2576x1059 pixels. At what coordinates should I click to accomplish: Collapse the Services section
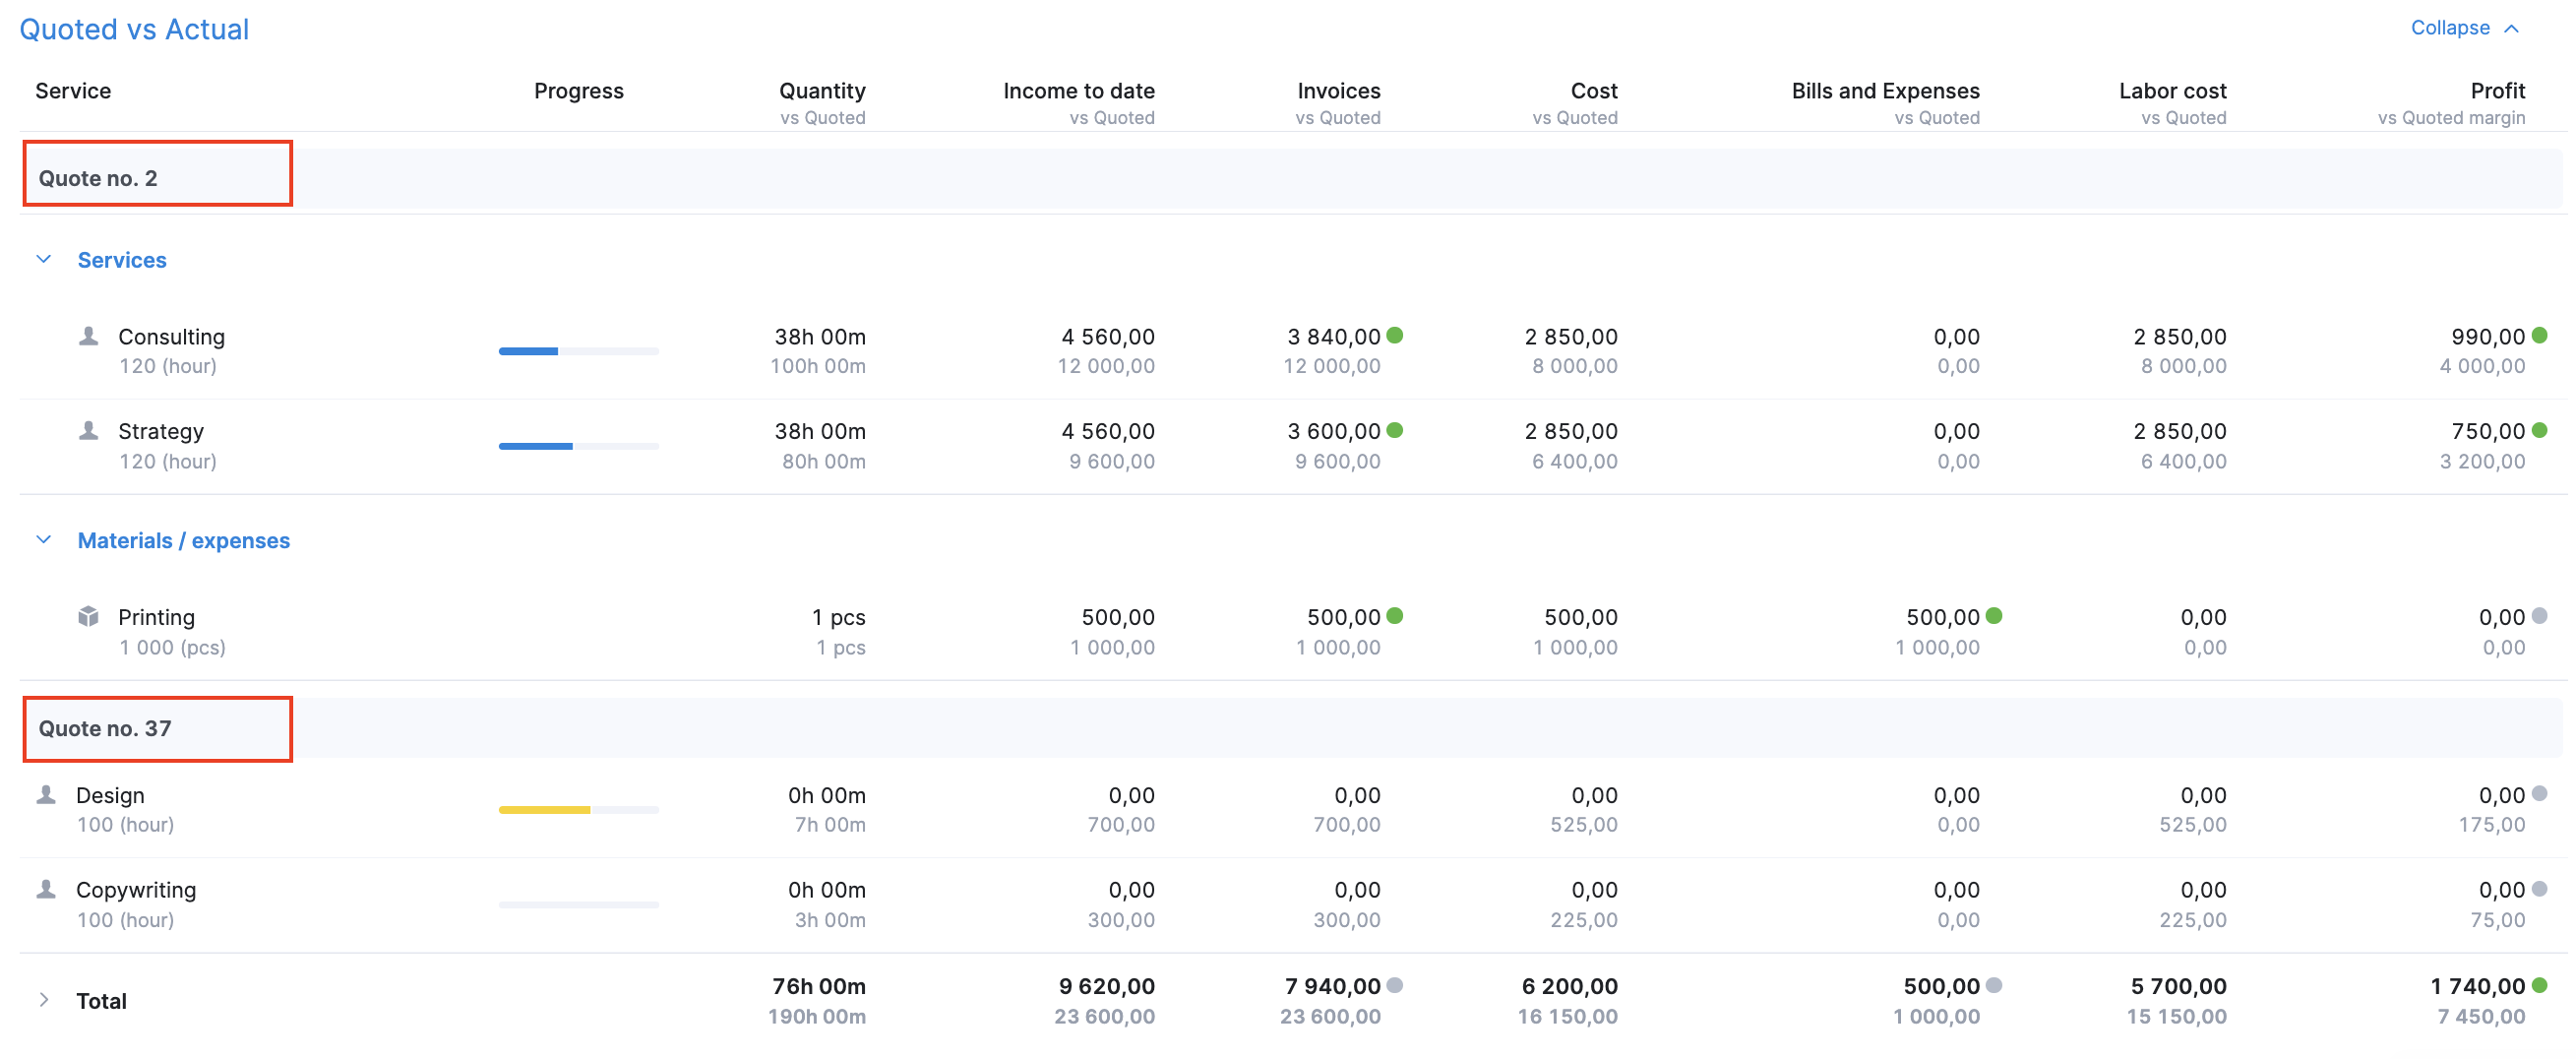click(43, 259)
